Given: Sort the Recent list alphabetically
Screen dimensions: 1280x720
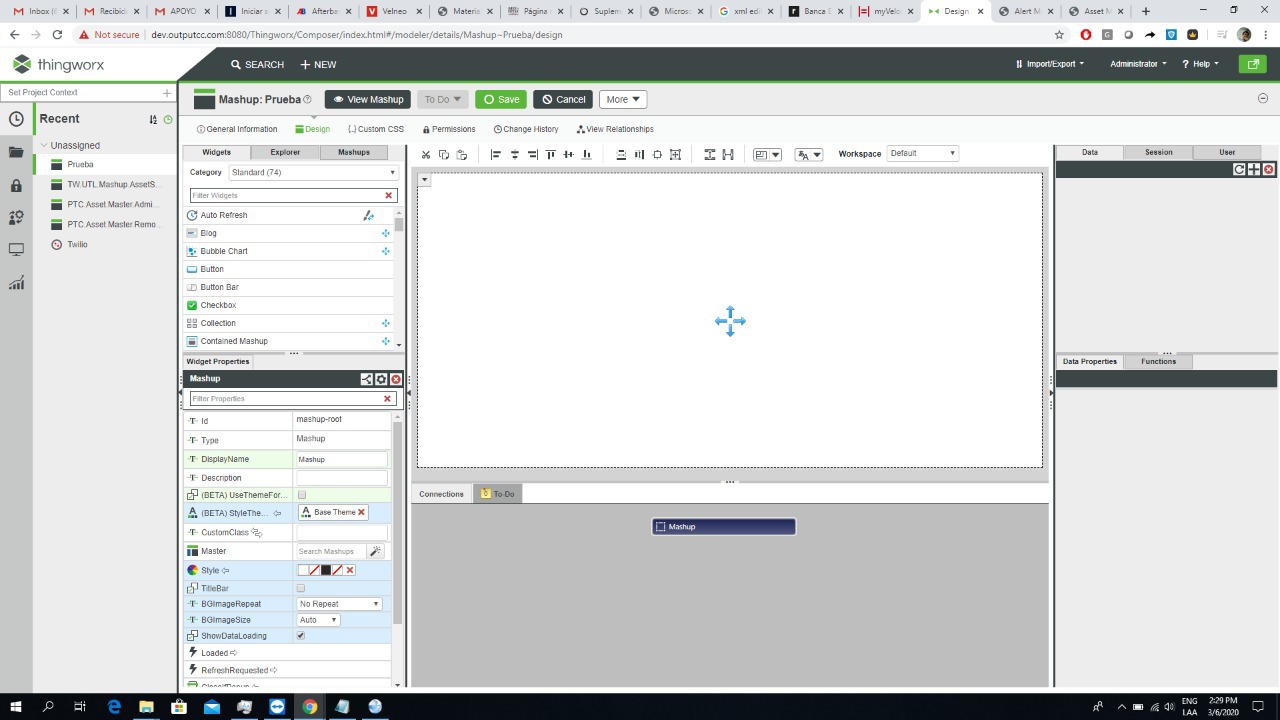Looking at the screenshot, I should pos(153,119).
